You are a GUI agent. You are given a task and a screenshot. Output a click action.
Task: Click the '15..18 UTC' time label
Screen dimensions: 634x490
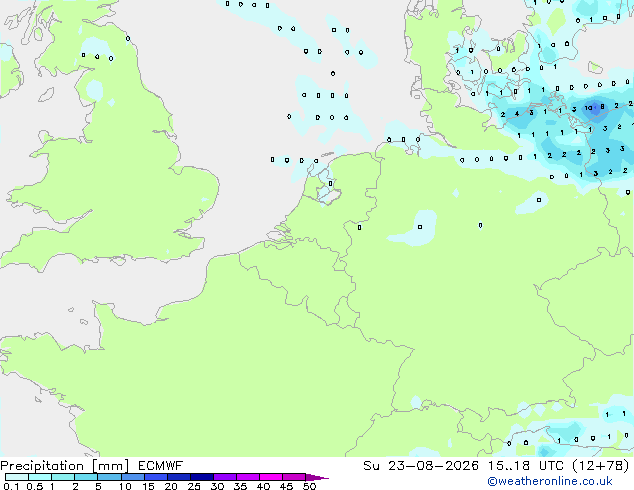(525, 466)
